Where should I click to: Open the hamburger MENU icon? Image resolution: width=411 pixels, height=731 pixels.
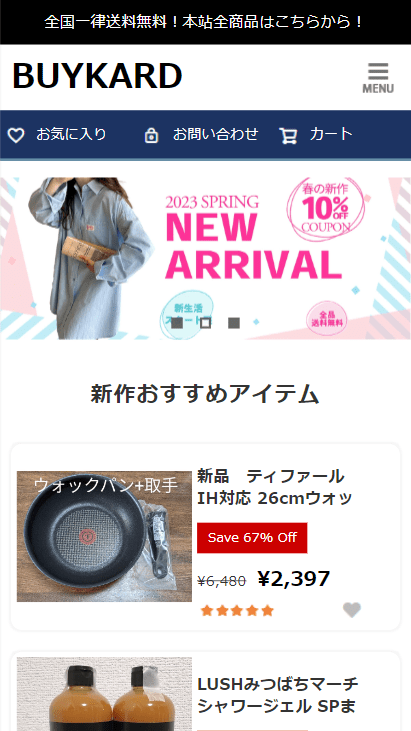378,77
